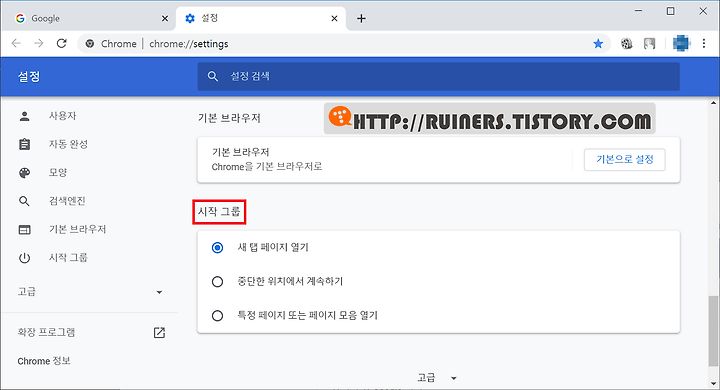The height and width of the screenshot is (390, 720).
Task: Click the 설정 header title
Action: pyautogui.click(x=29, y=76)
